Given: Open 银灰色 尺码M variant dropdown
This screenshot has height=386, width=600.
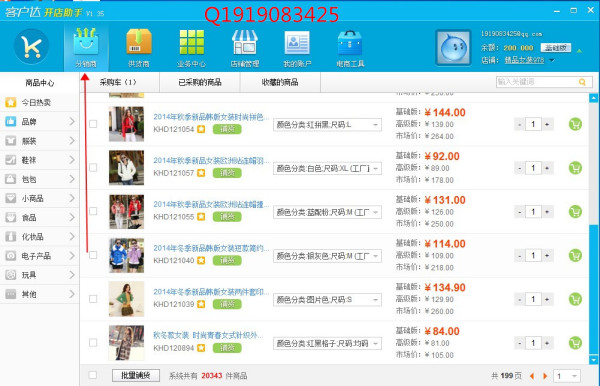Looking at the screenshot, I should click(x=327, y=256).
